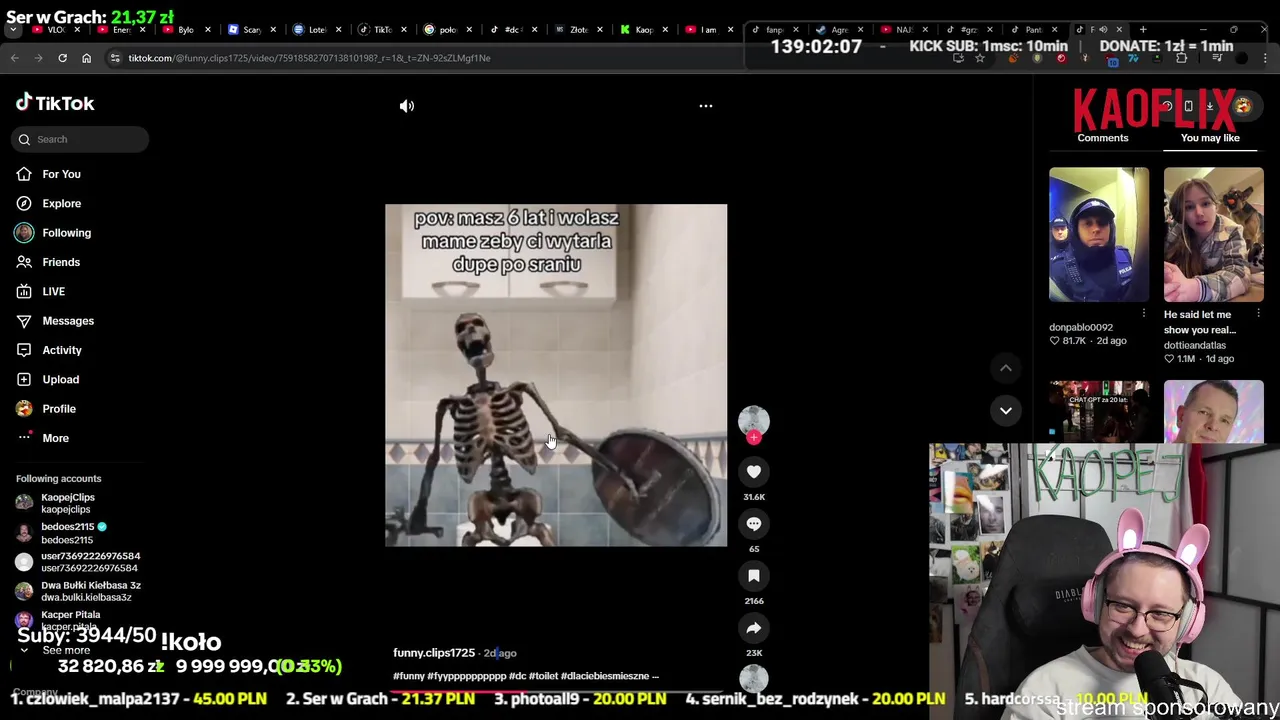Open creator avatar beside the video
The image size is (1280, 720).
pos(754,421)
